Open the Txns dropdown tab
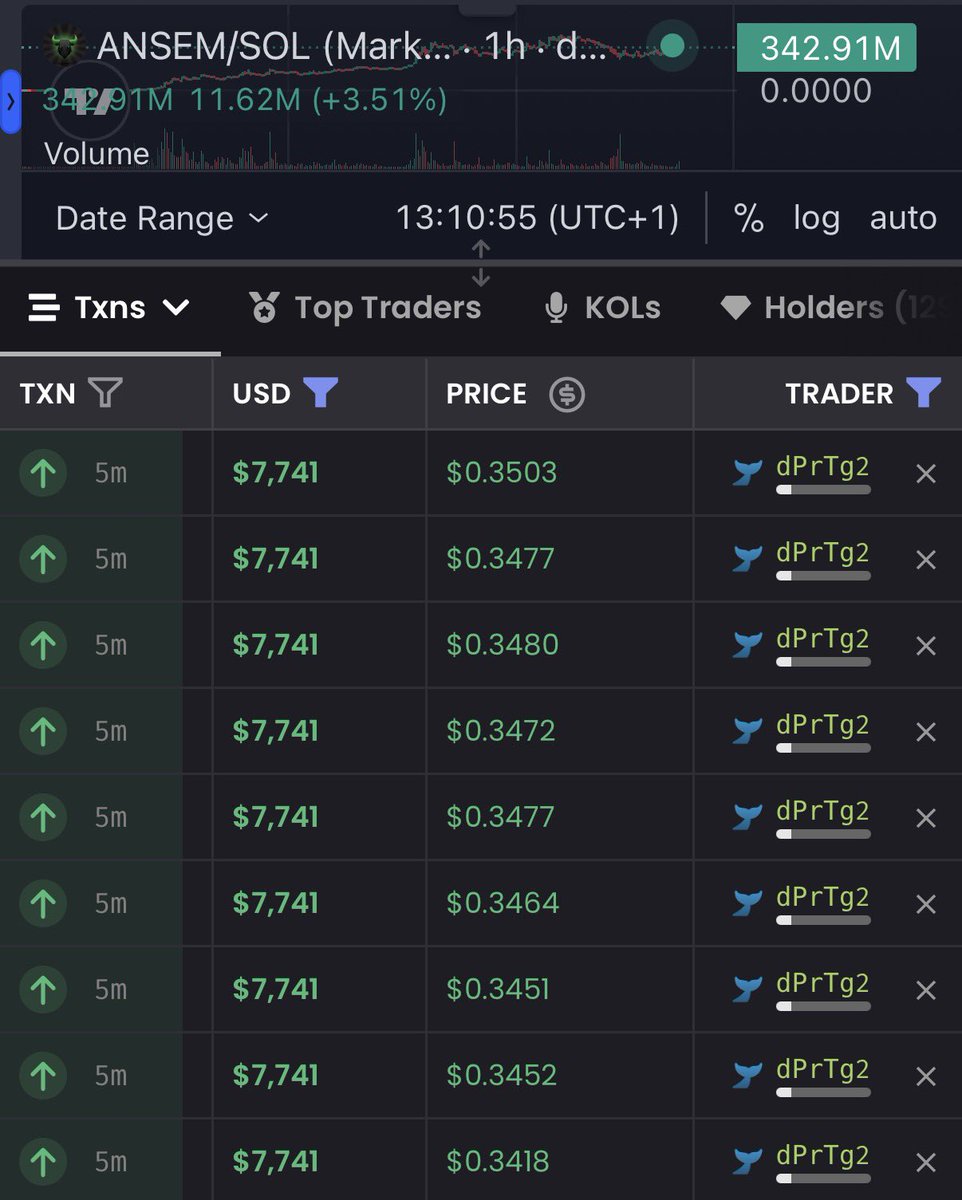This screenshot has height=1200, width=962. (109, 308)
